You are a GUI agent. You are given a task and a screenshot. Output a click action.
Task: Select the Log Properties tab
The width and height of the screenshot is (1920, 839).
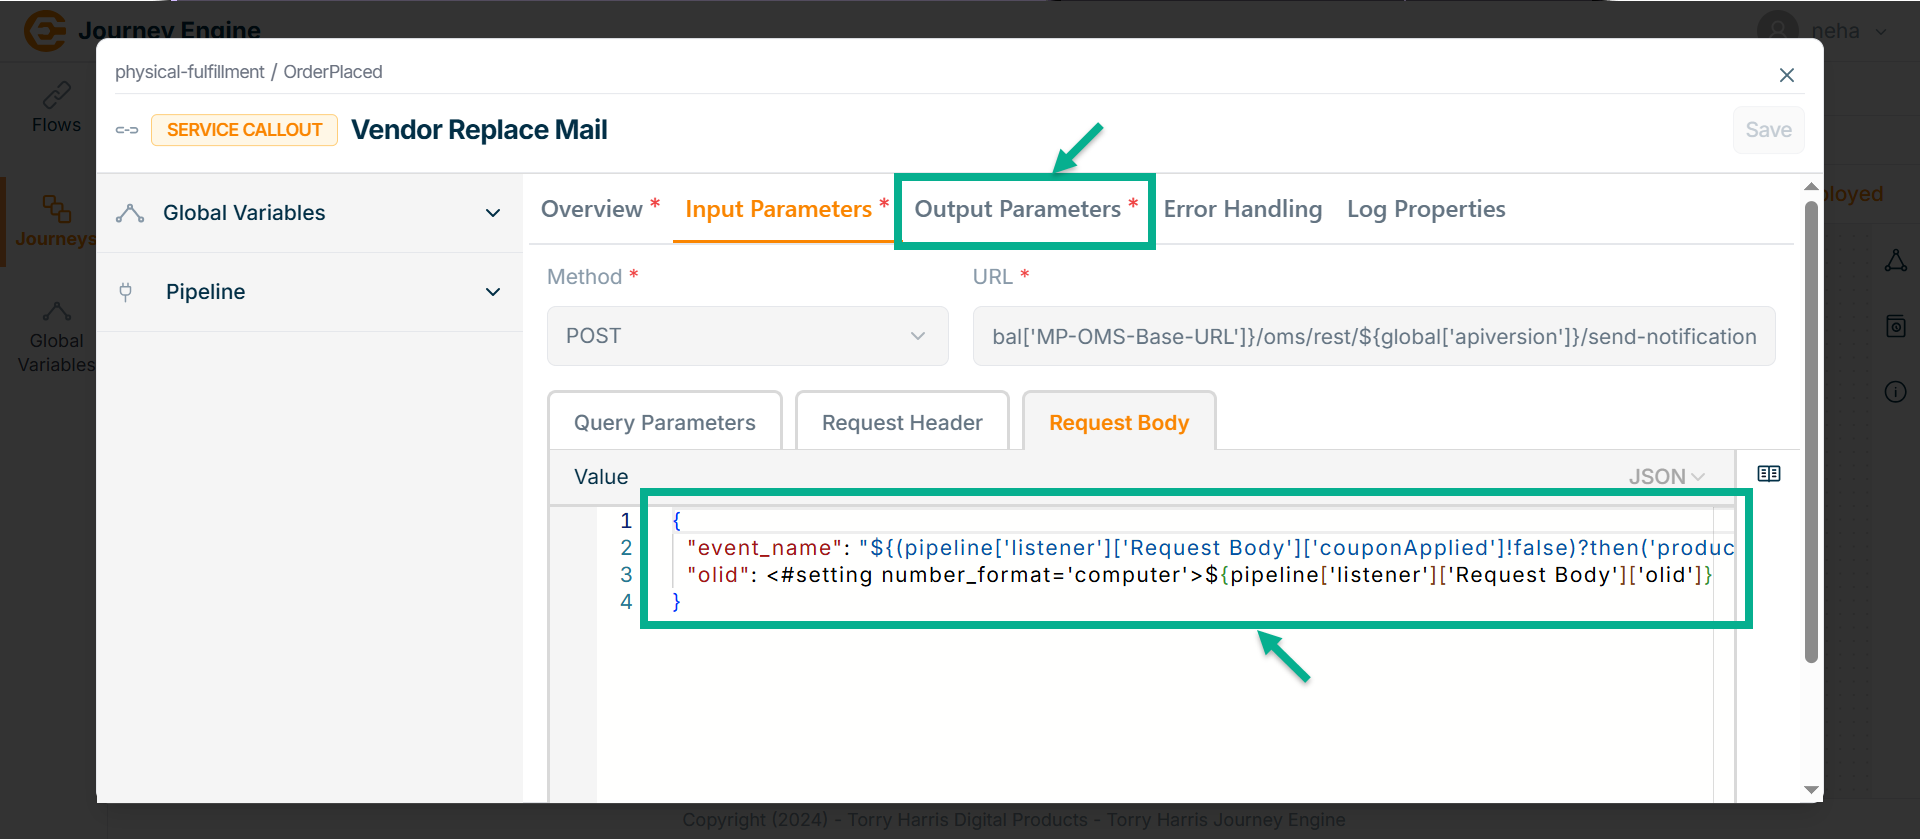[1425, 210]
